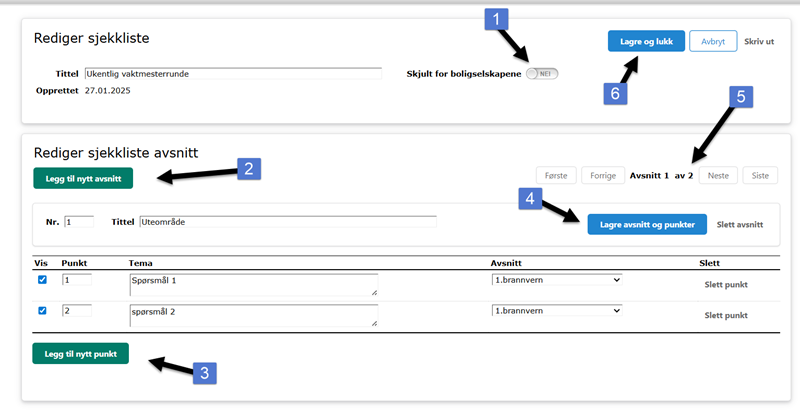Uncheck the Vis checkbox for punkt 1
800x411 pixels.
coord(42,281)
